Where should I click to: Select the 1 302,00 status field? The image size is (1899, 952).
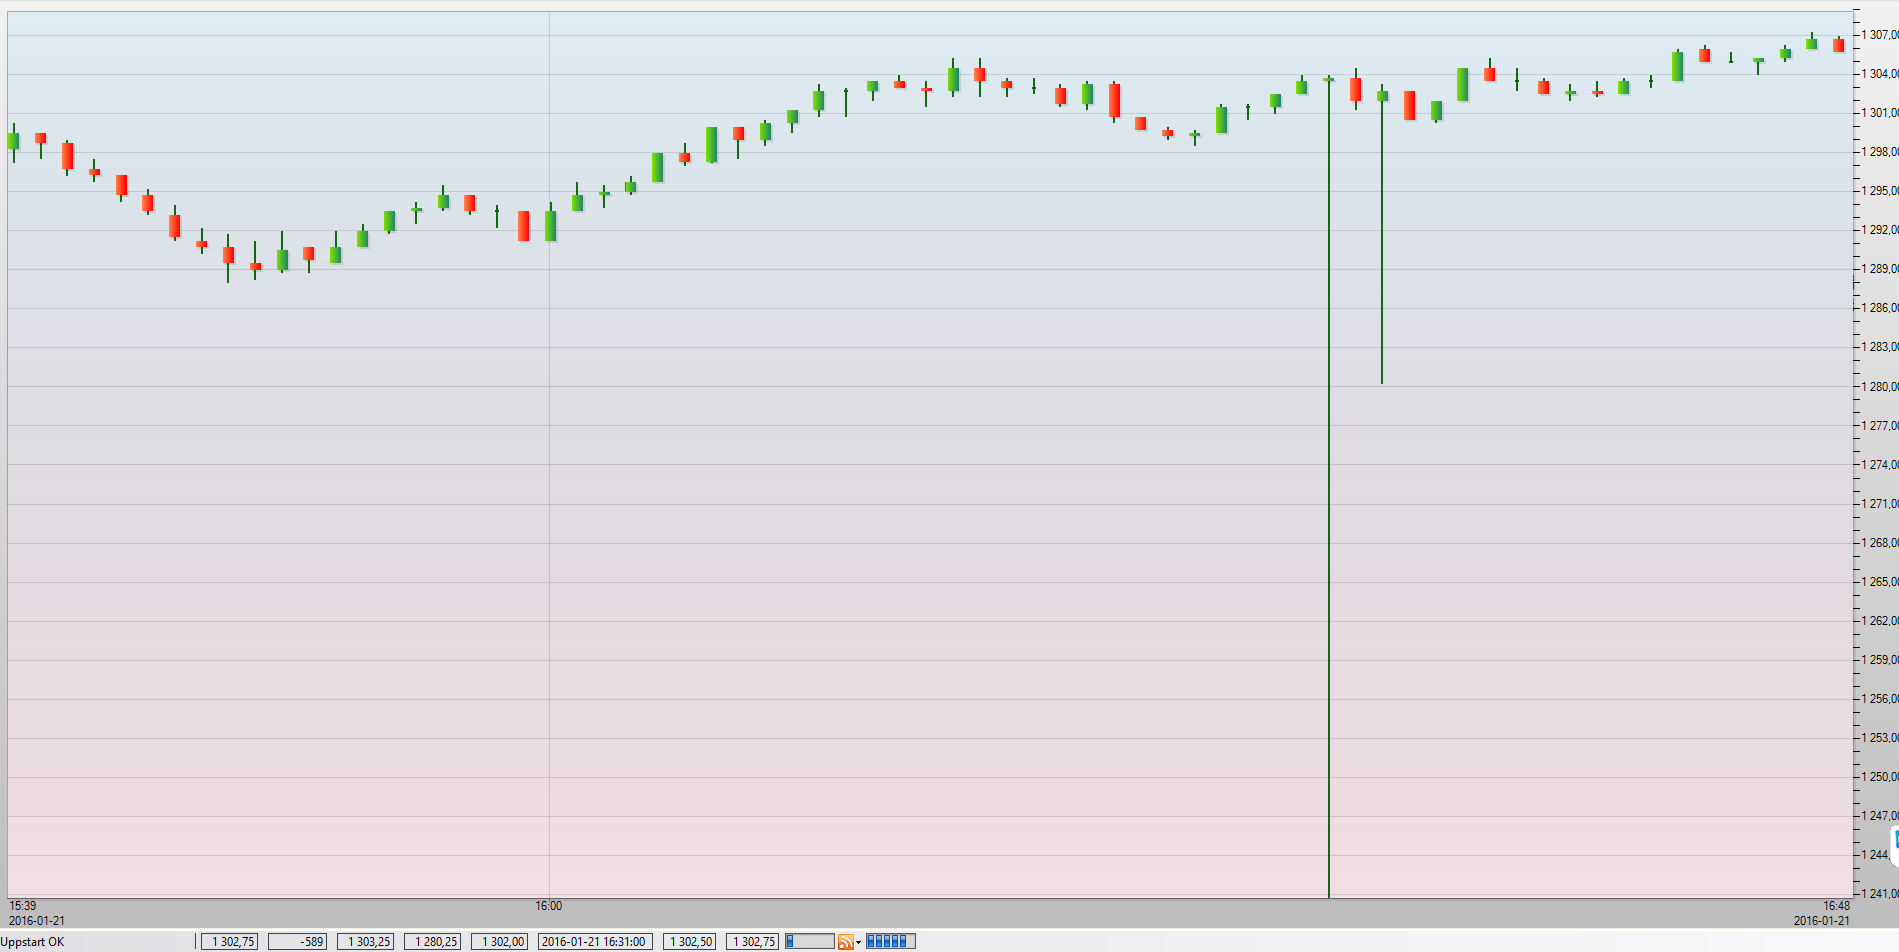coord(499,942)
